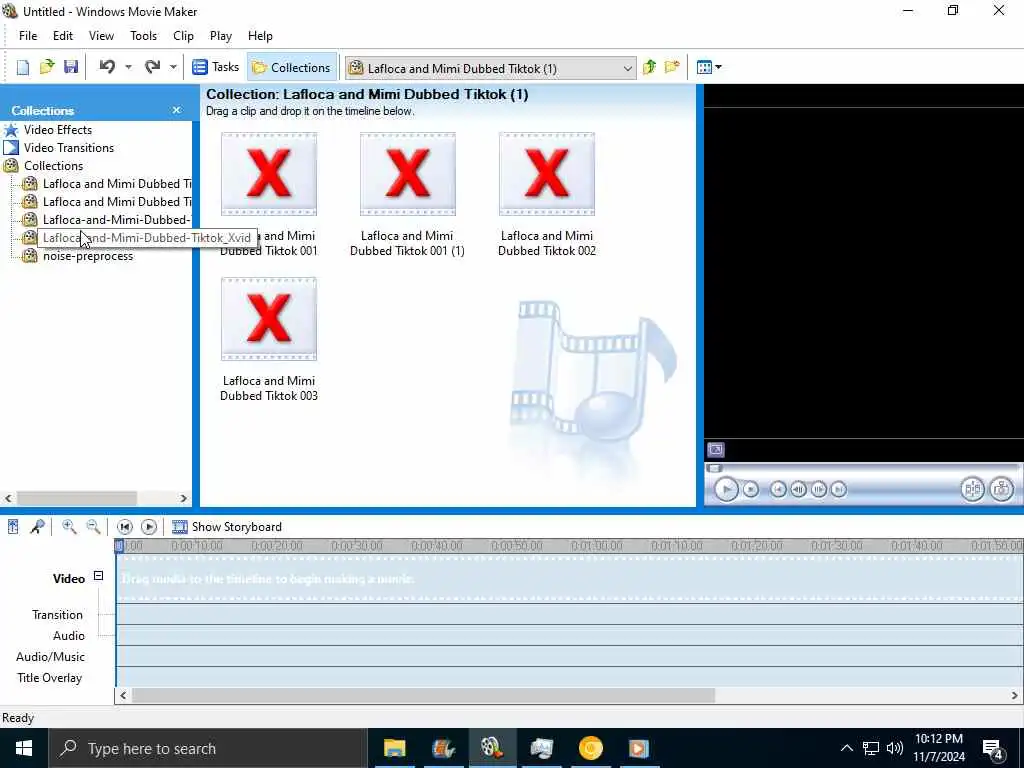Click the Back button in preview controls
Viewport: 1024px width, 768px height.
(778, 489)
